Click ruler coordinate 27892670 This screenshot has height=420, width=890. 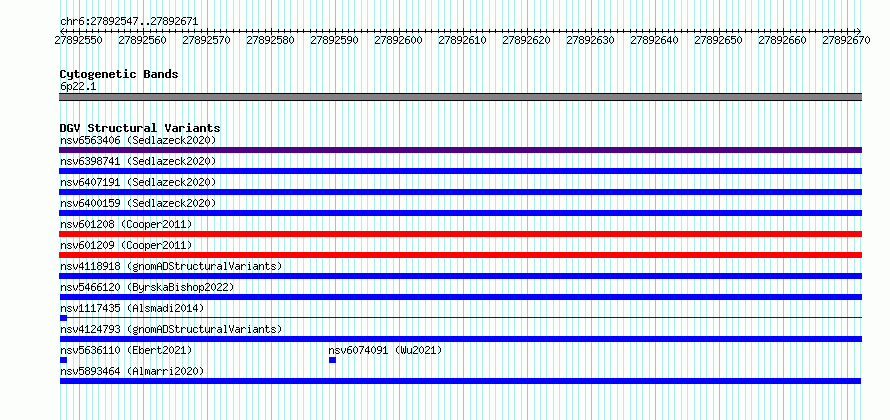pyautogui.click(x=846, y=40)
